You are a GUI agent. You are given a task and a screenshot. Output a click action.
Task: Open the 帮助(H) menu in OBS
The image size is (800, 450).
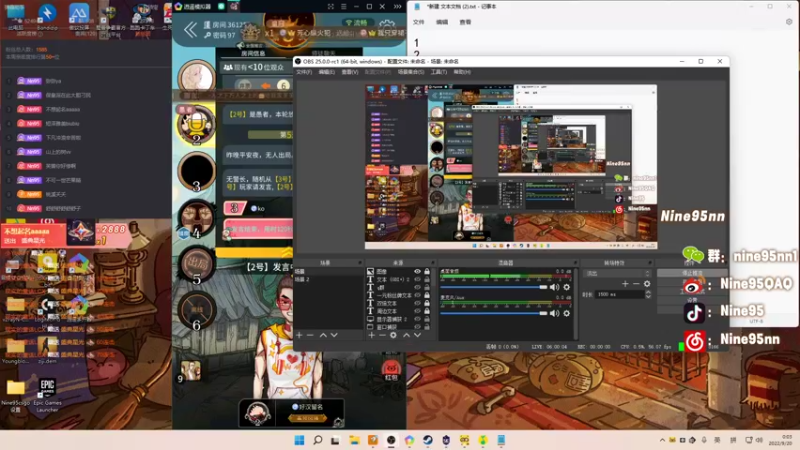point(462,72)
